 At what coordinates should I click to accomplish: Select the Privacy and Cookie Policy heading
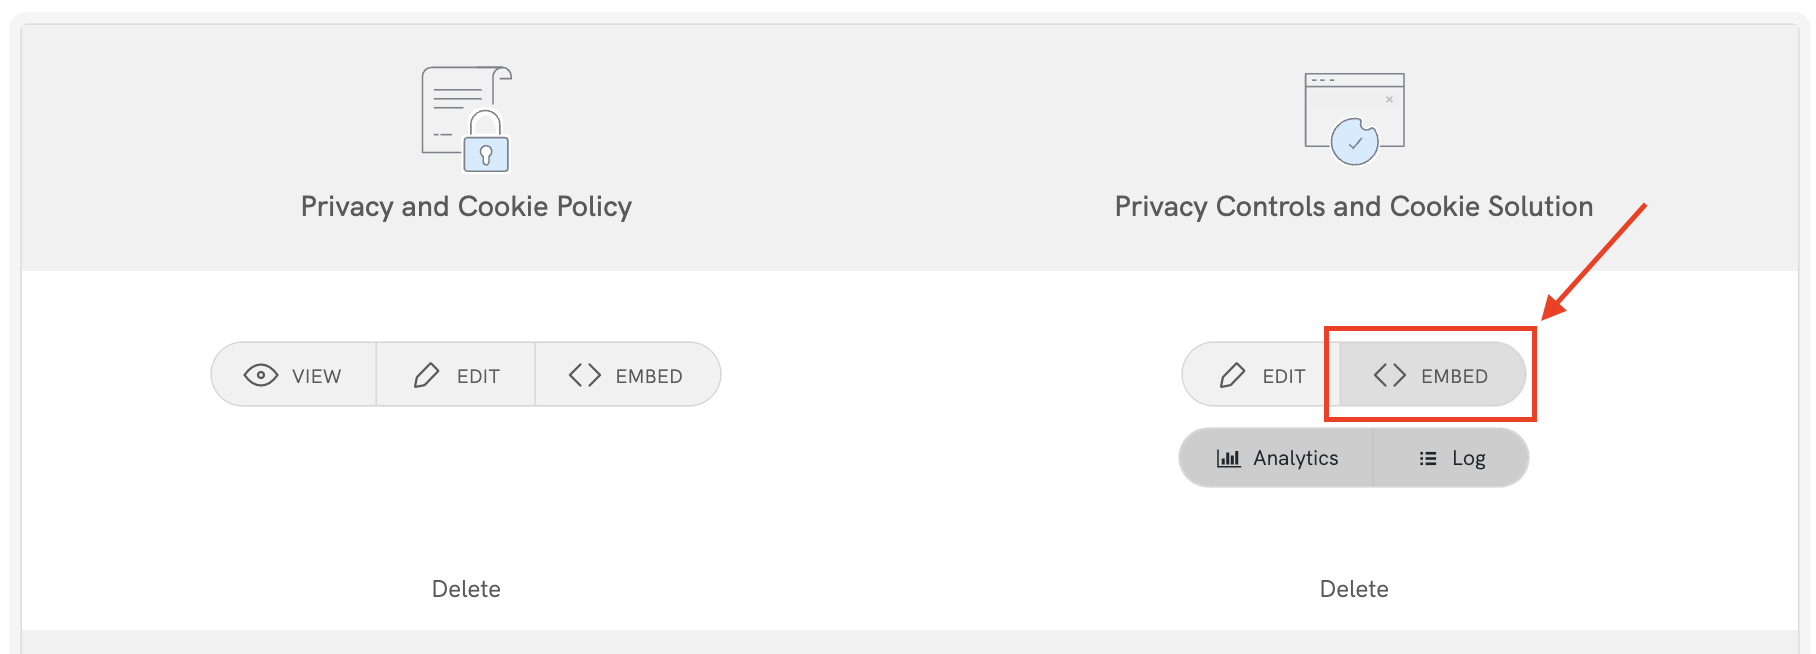[466, 206]
